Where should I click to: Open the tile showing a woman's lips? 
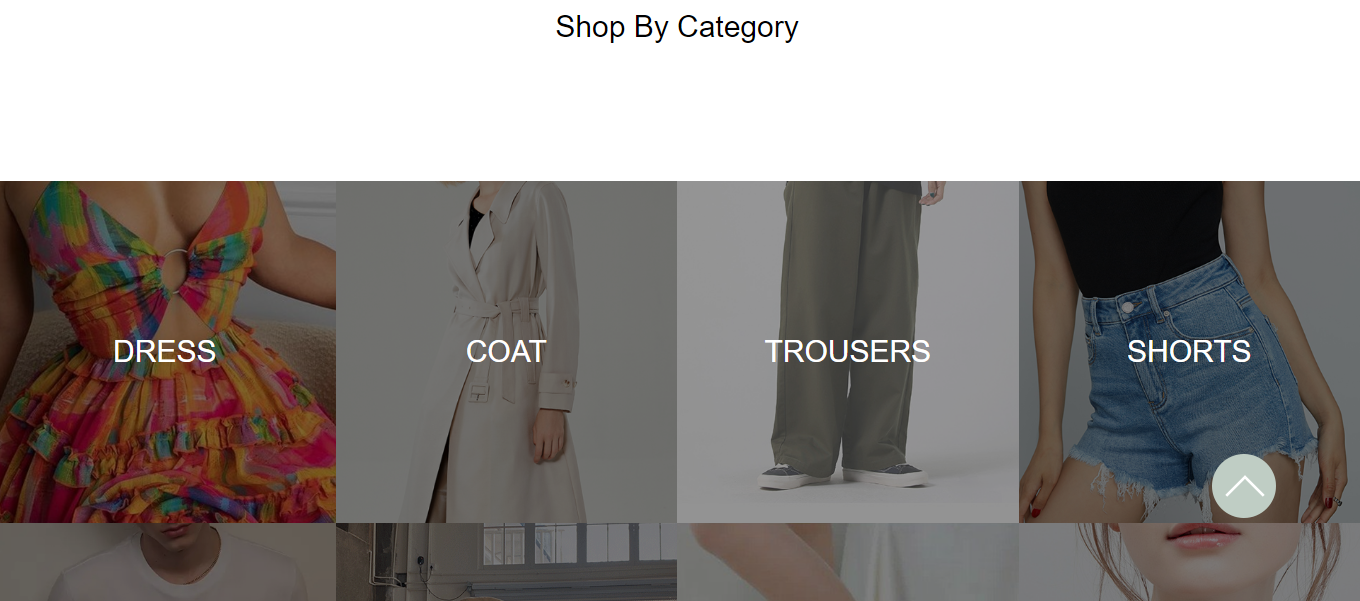coord(1189,562)
